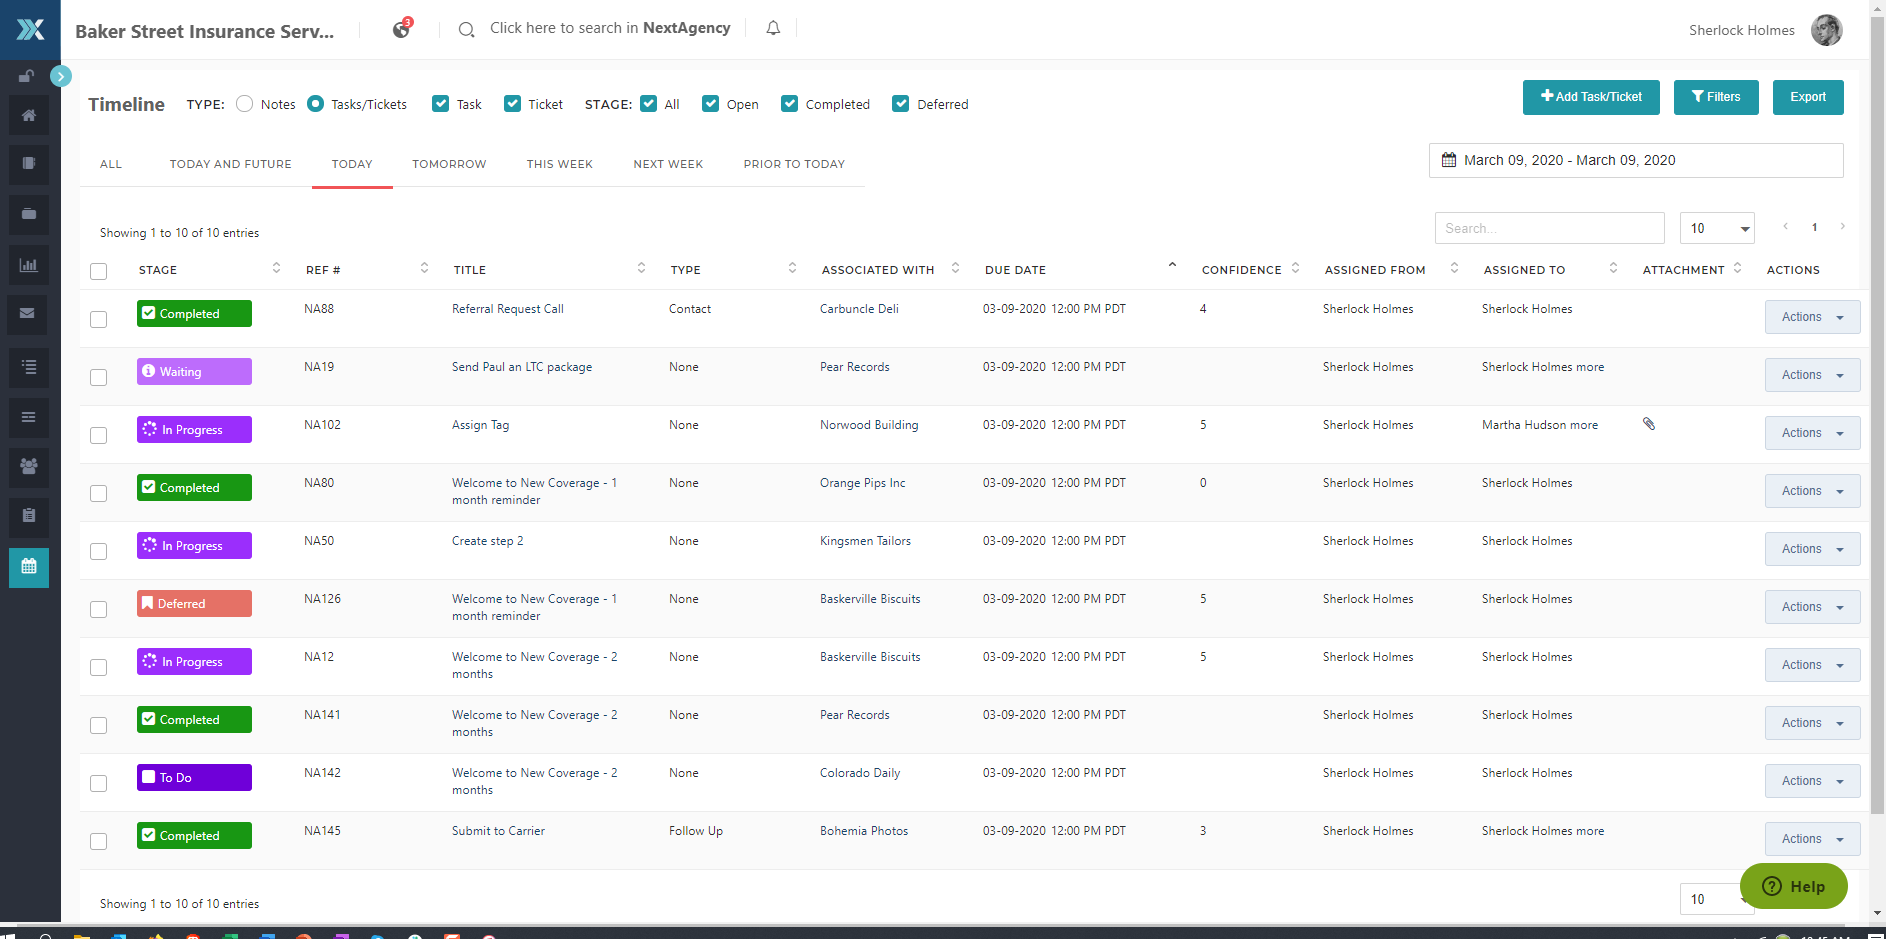Toggle the Ticket type checkbox
Image resolution: width=1886 pixels, height=939 pixels.
pos(513,104)
